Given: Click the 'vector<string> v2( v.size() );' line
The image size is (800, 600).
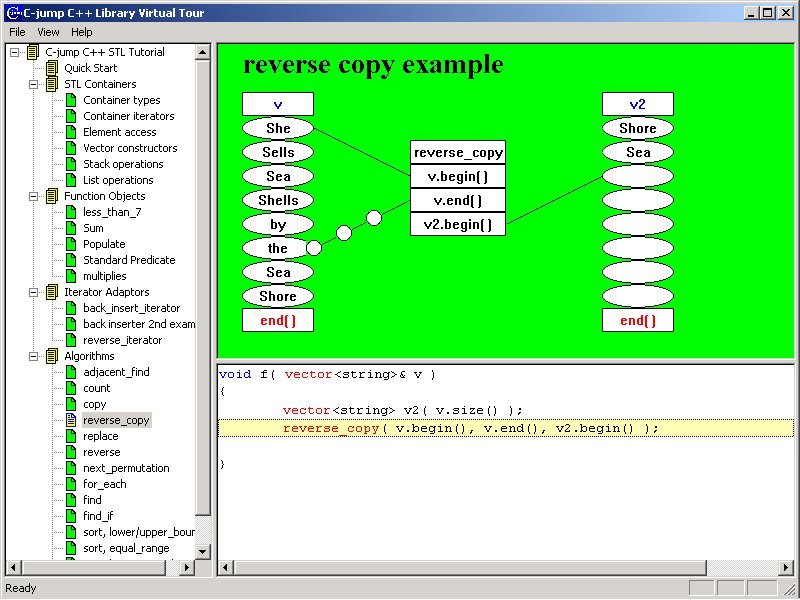Looking at the screenshot, I should pos(403,410).
